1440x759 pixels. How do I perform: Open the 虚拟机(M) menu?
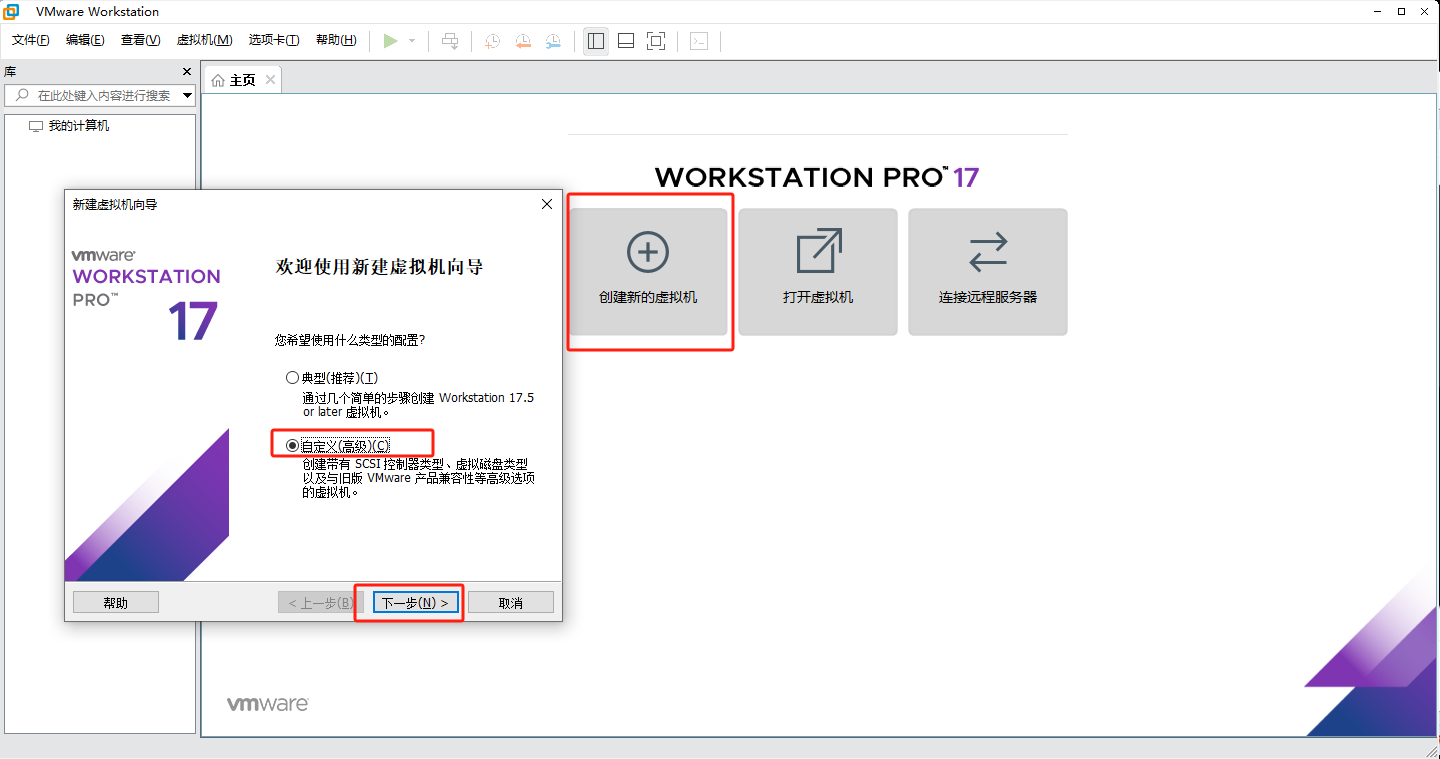[204, 40]
